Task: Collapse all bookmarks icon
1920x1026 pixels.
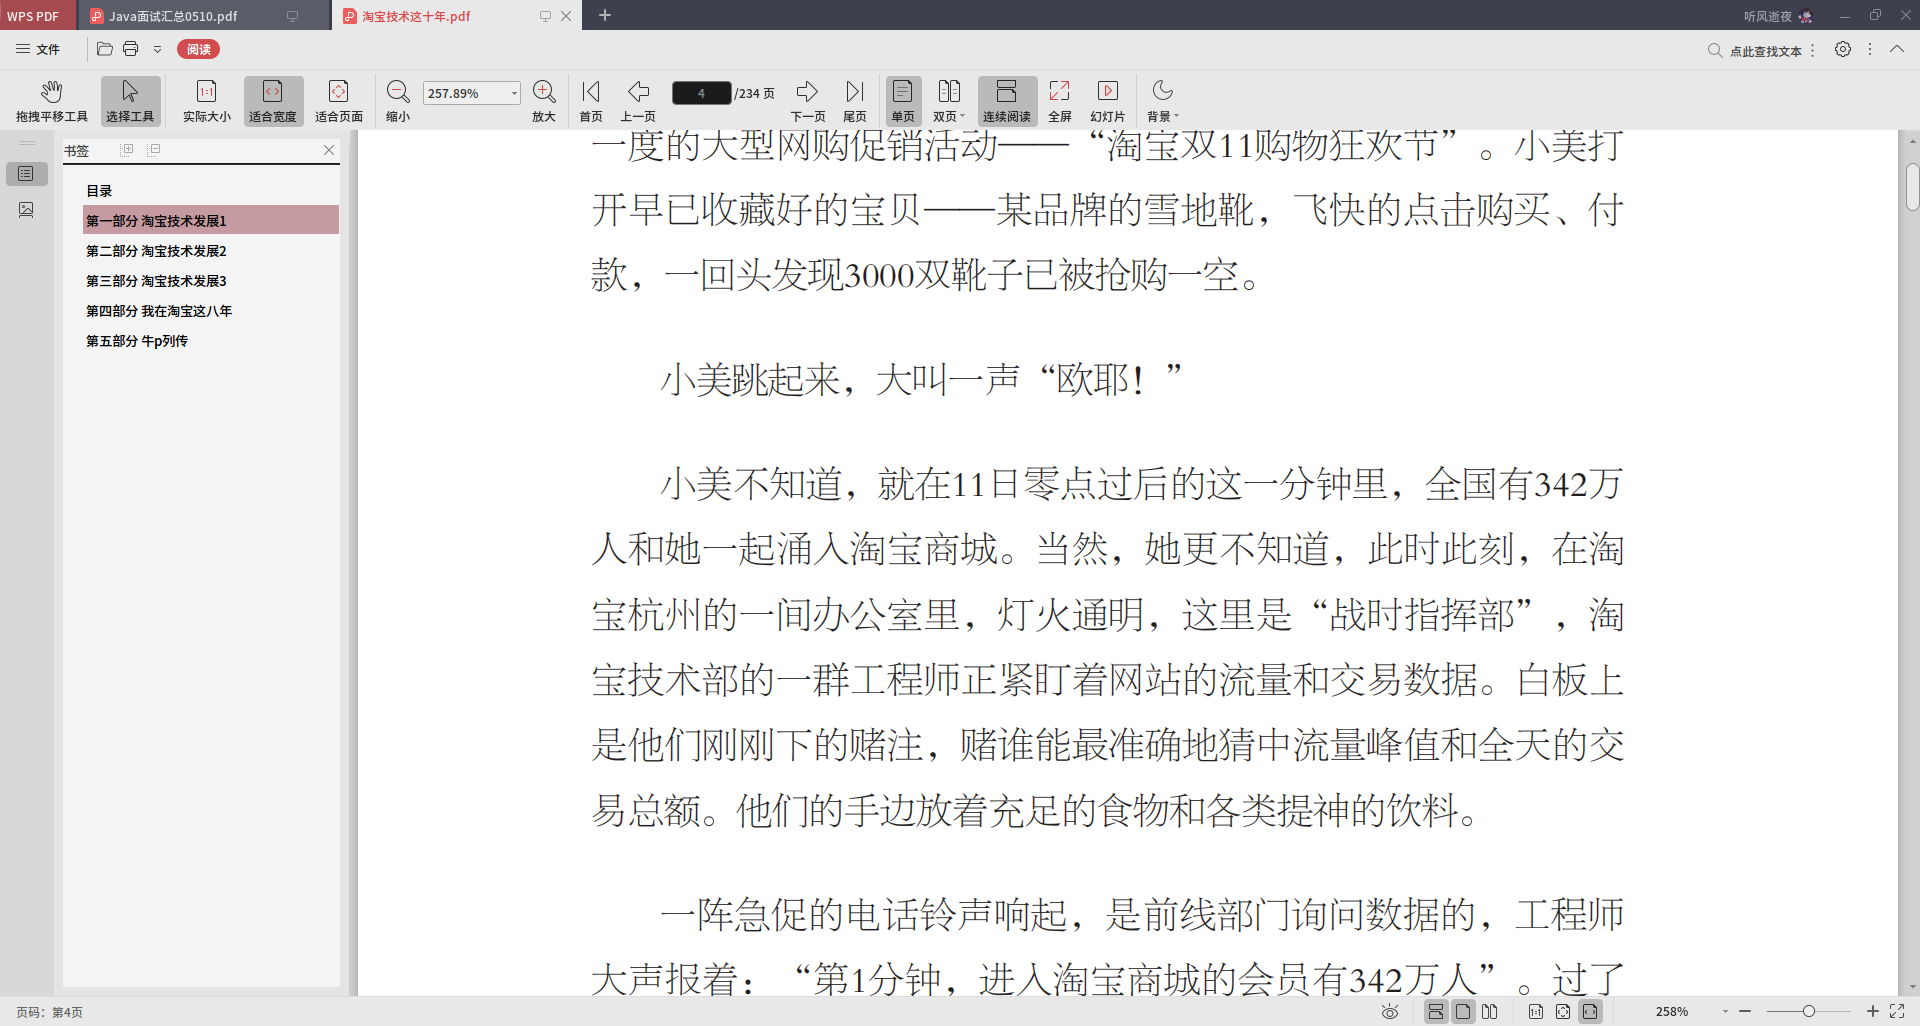Action: tap(154, 149)
